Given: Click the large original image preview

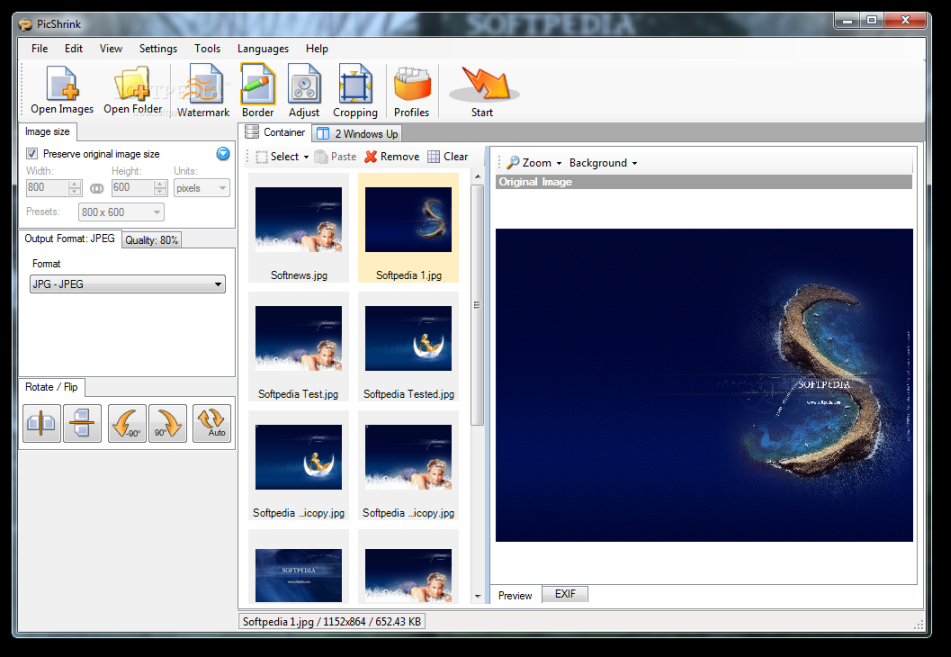Looking at the screenshot, I should pyautogui.click(x=704, y=385).
